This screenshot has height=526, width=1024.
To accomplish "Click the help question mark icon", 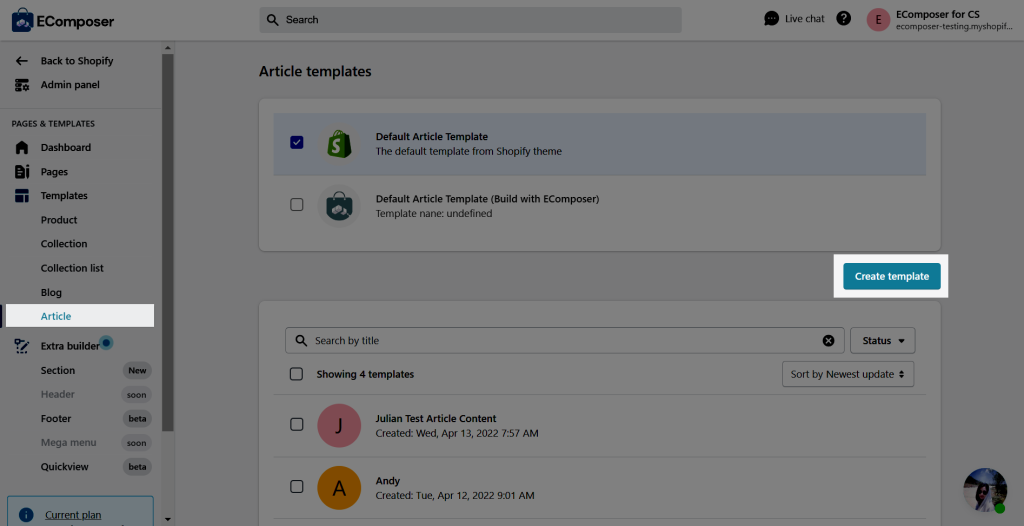I will [x=844, y=18].
